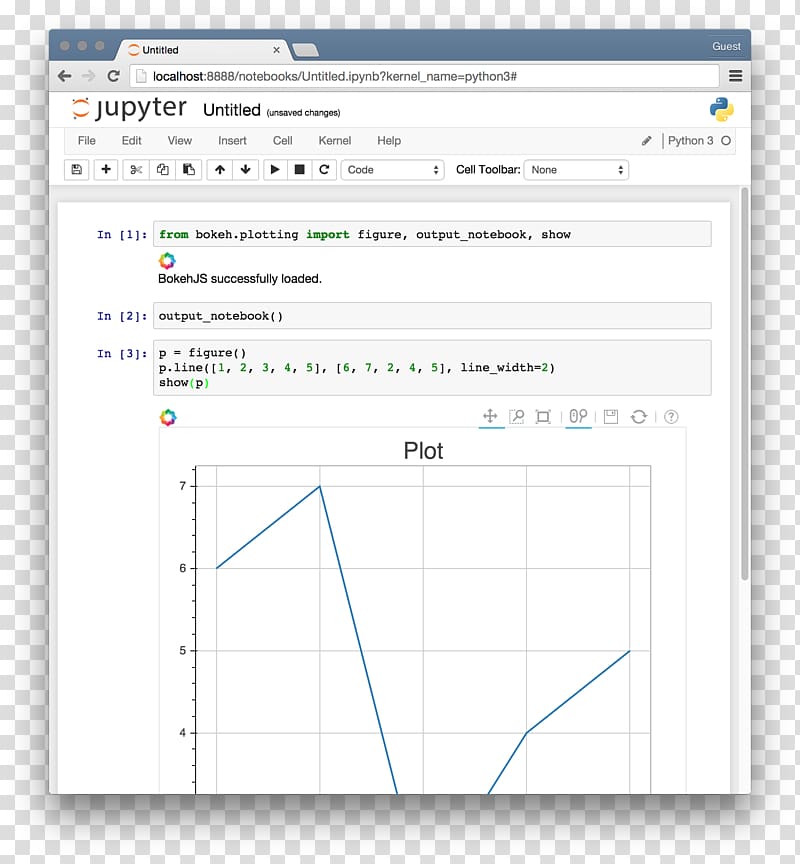Screen dimensions: 800x864
Task: Click the Python logo in header
Action: pos(722,109)
